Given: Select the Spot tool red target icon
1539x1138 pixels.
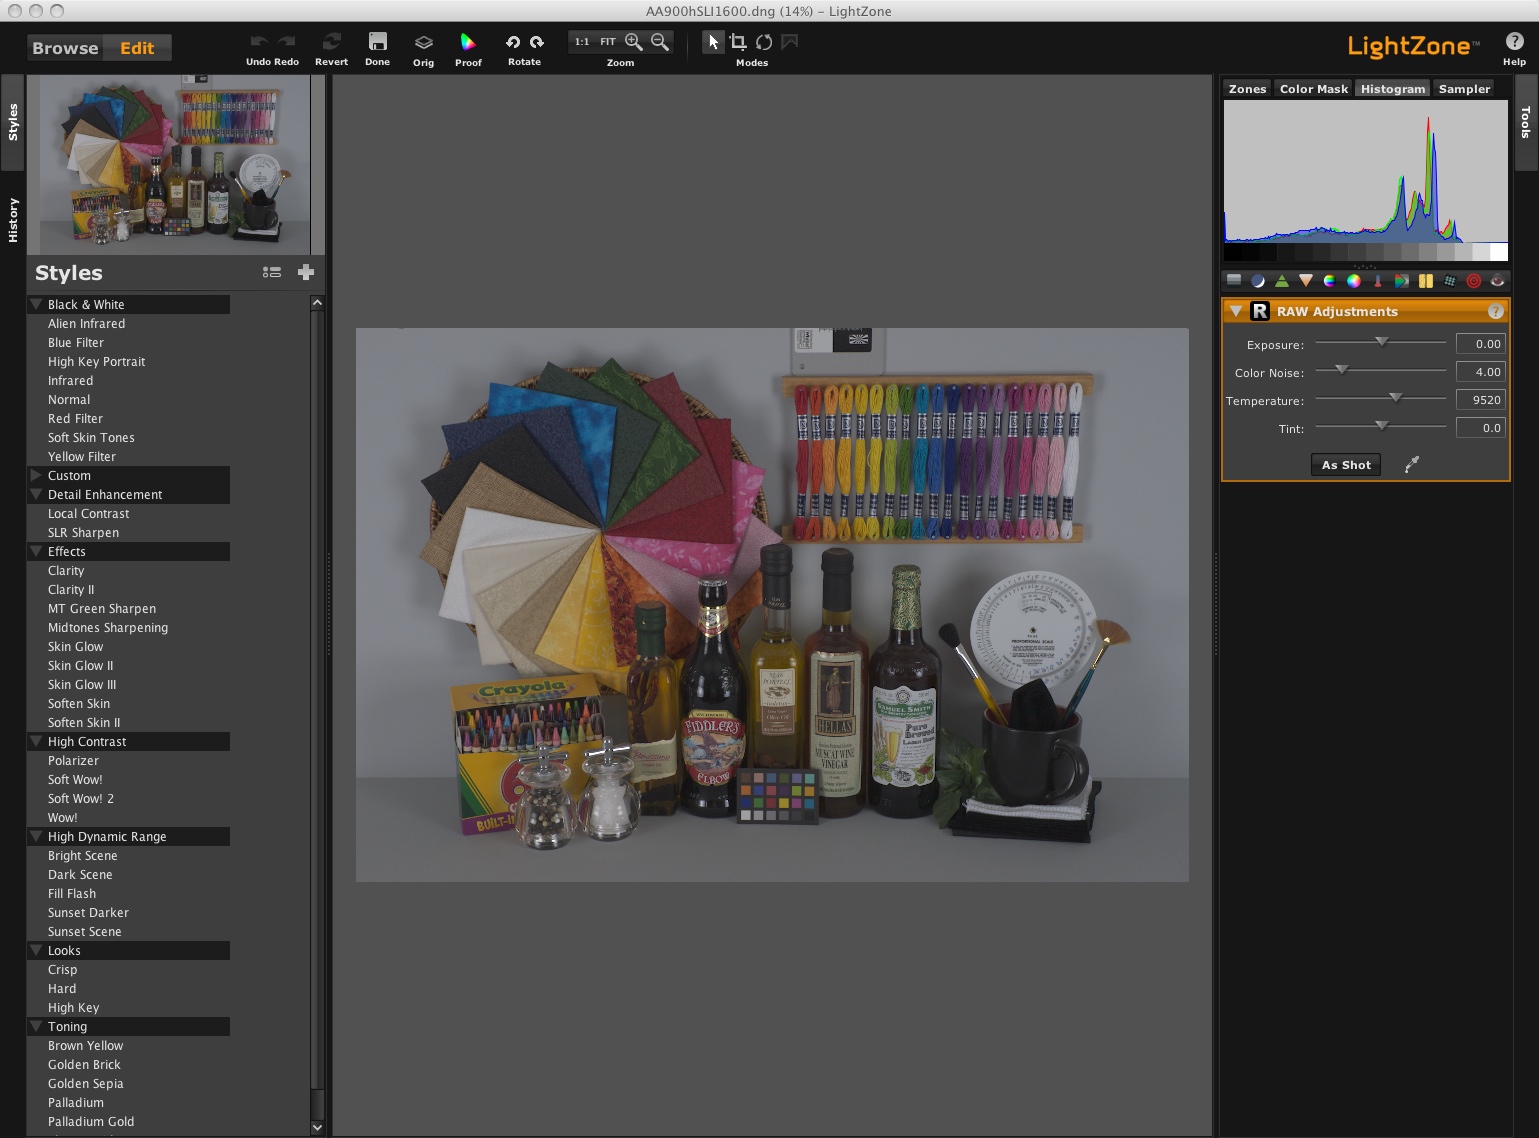Looking at the screenshot, I should pos(1473,281).
